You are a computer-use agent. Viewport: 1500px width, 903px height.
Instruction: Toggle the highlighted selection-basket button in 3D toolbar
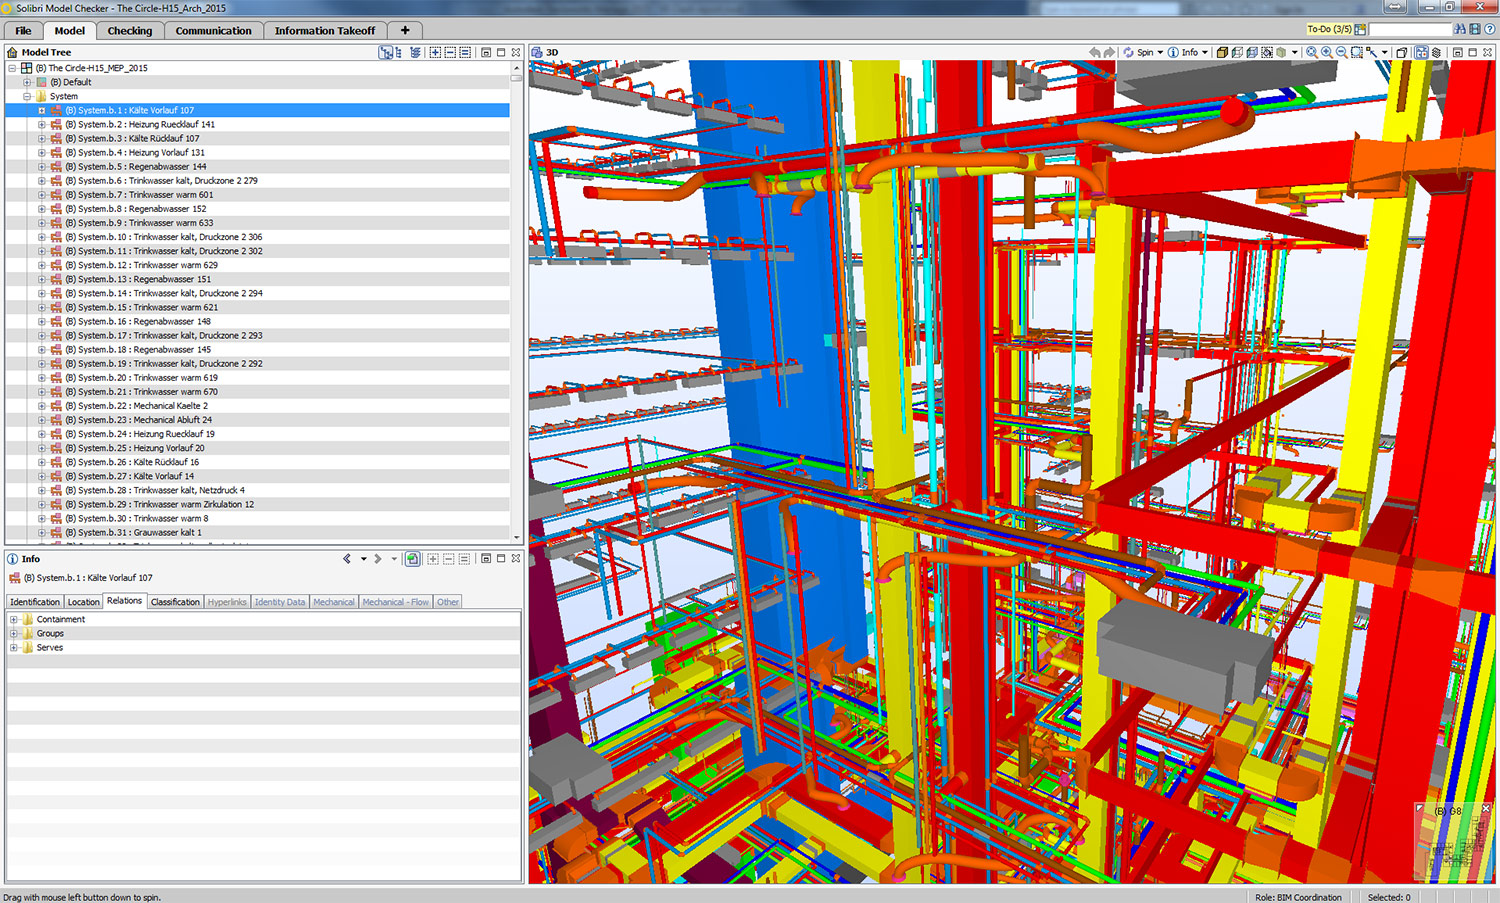(1421, 52)
